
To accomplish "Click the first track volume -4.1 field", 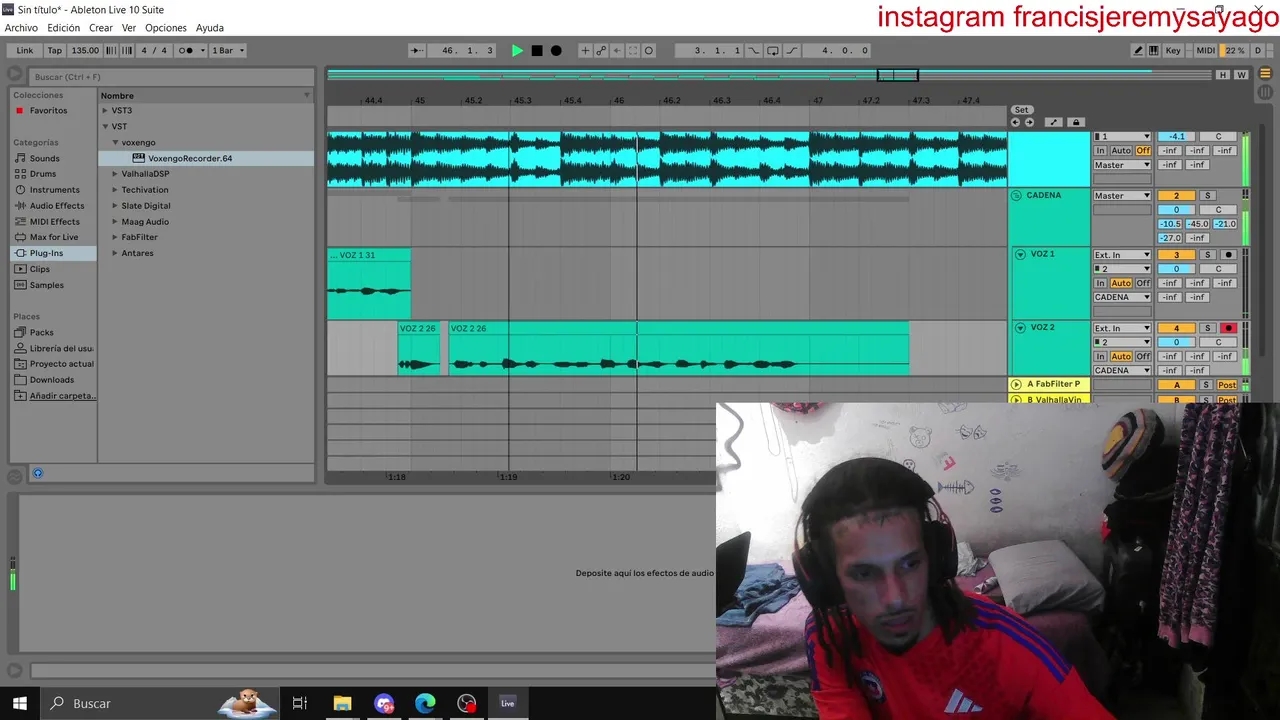I will pyautogui.click(x=1176, y=137).
